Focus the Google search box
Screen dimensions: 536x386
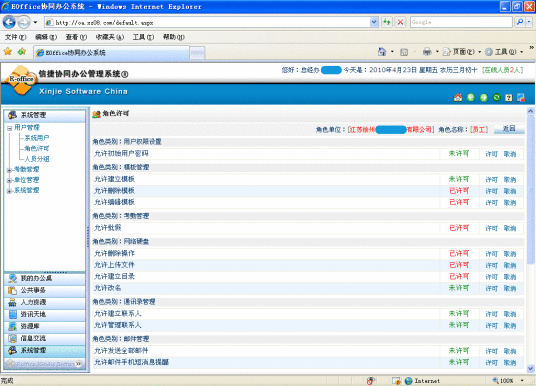click(461, 22)
